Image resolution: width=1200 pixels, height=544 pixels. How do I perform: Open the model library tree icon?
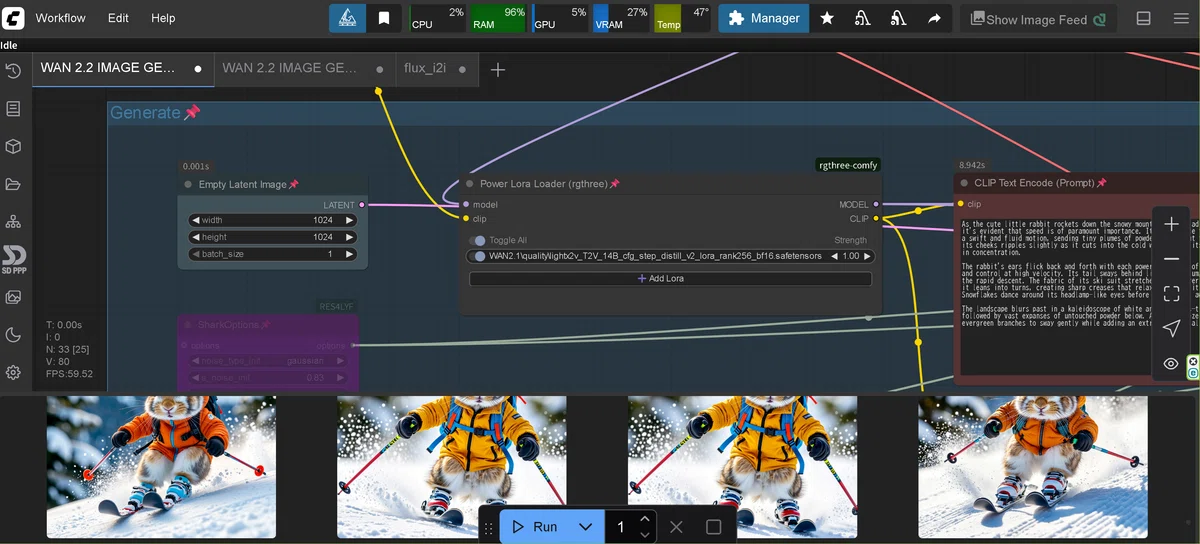coord(13,221)
